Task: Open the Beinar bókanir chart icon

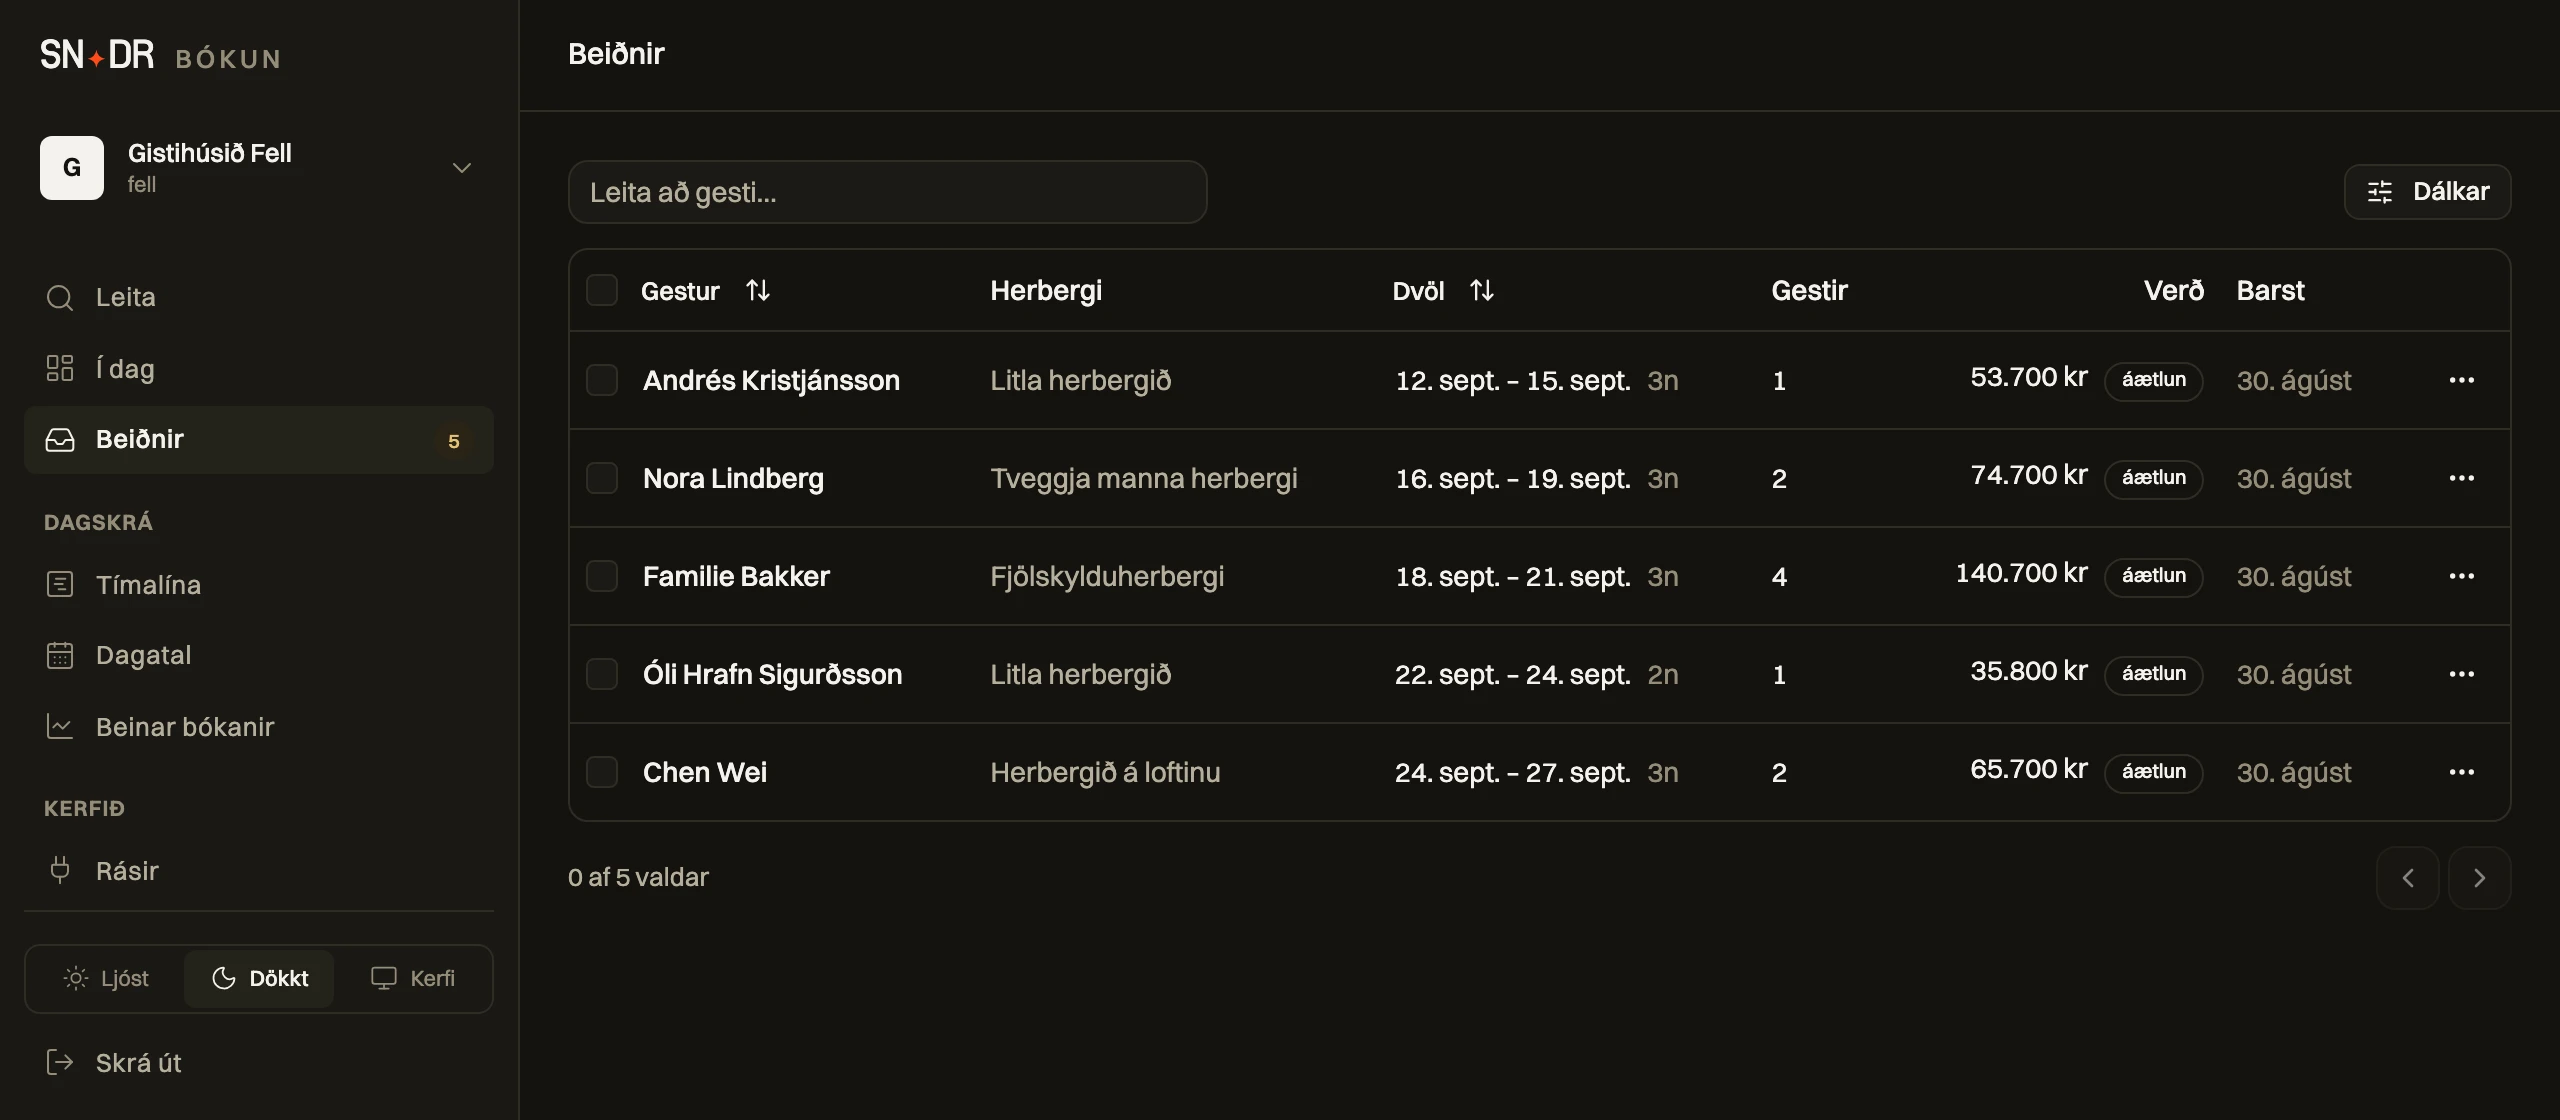Action: coord(60,727)
